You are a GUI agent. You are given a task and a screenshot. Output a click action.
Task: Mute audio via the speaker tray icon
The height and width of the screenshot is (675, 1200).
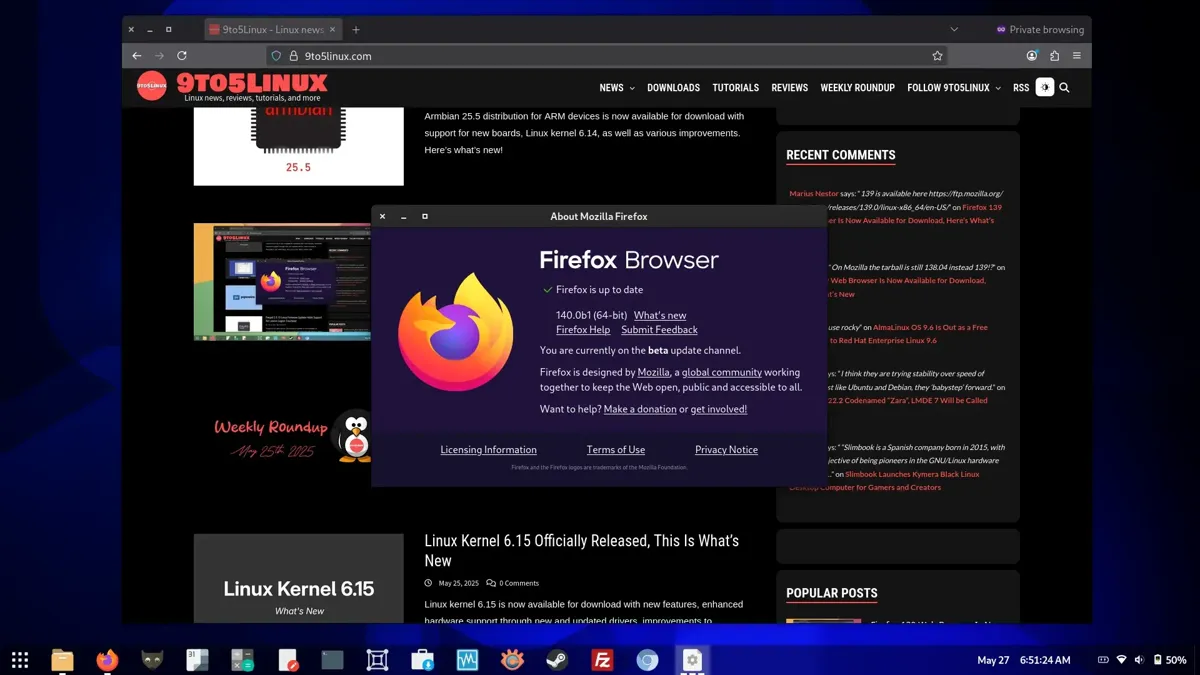[x=1140, y=660]
